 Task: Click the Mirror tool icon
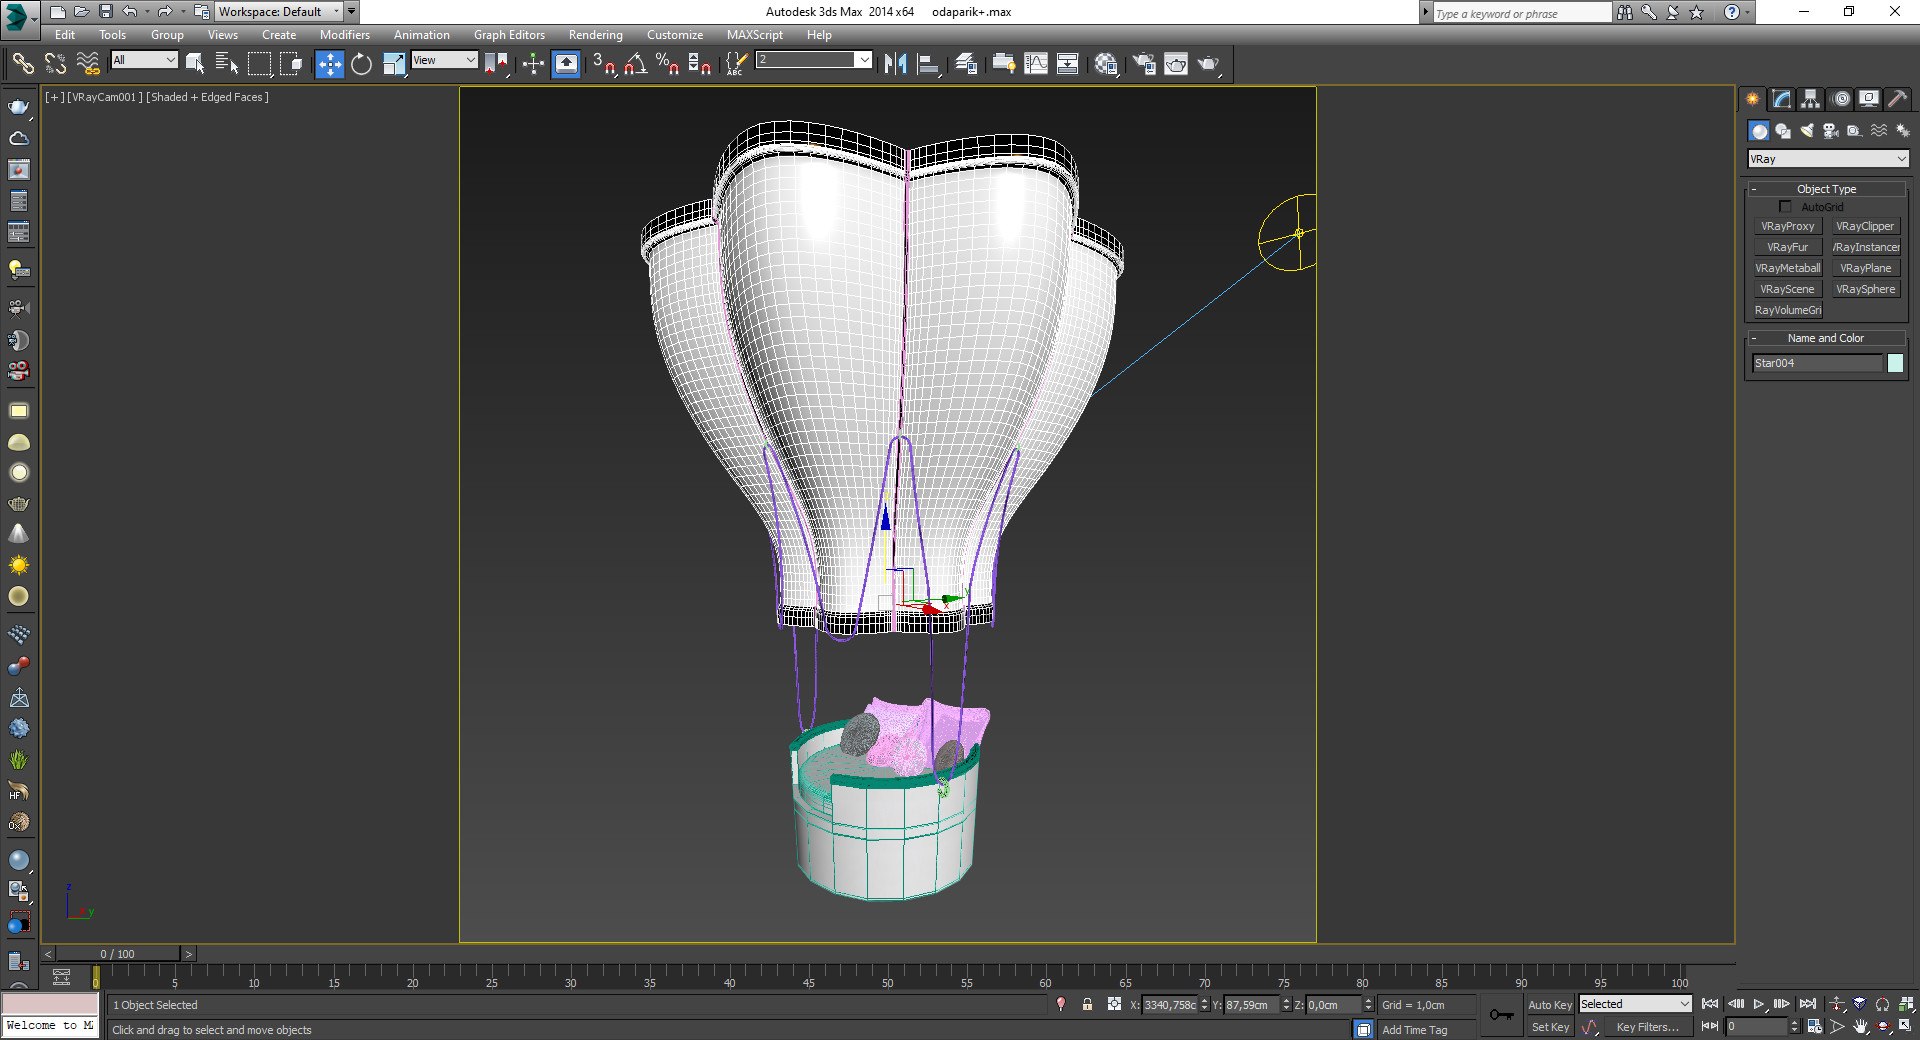[895, 64]
